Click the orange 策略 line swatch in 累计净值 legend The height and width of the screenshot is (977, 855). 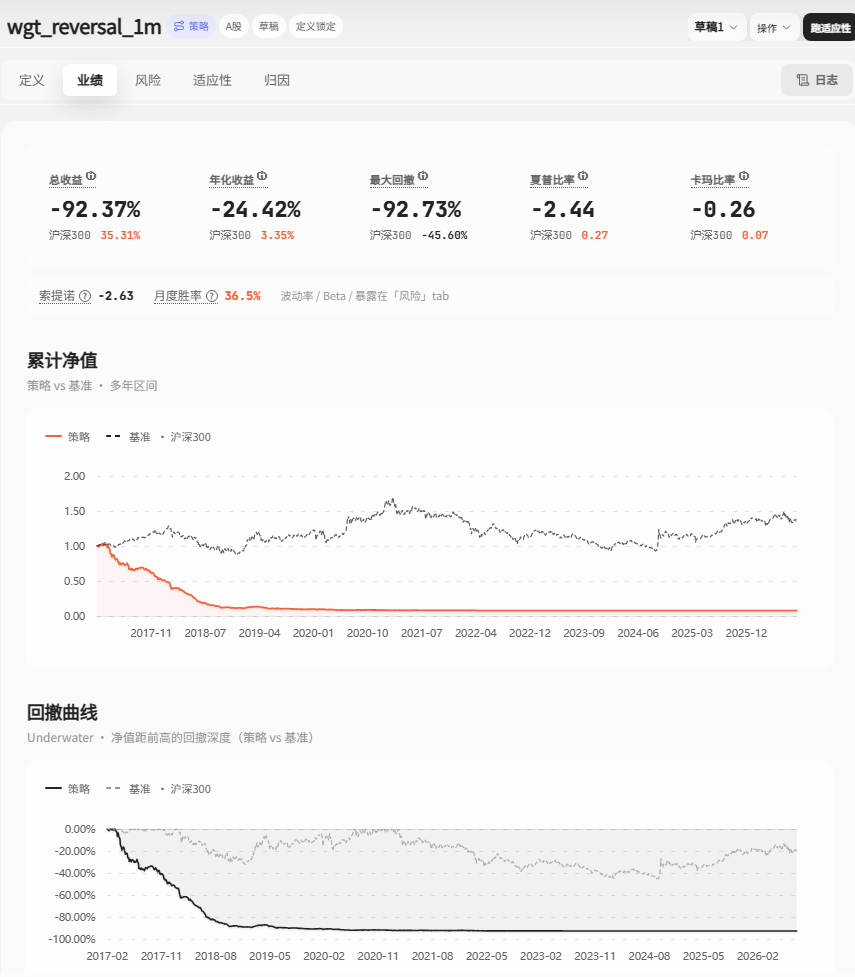[53, 437]
